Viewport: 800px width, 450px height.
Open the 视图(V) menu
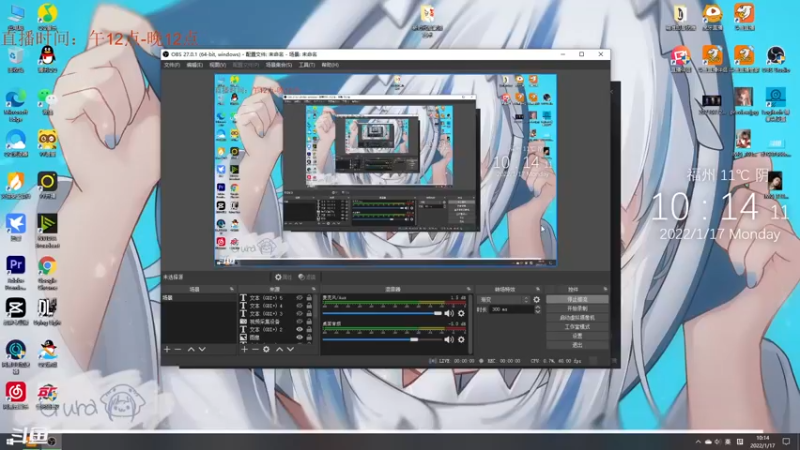[x=217, y=65]
